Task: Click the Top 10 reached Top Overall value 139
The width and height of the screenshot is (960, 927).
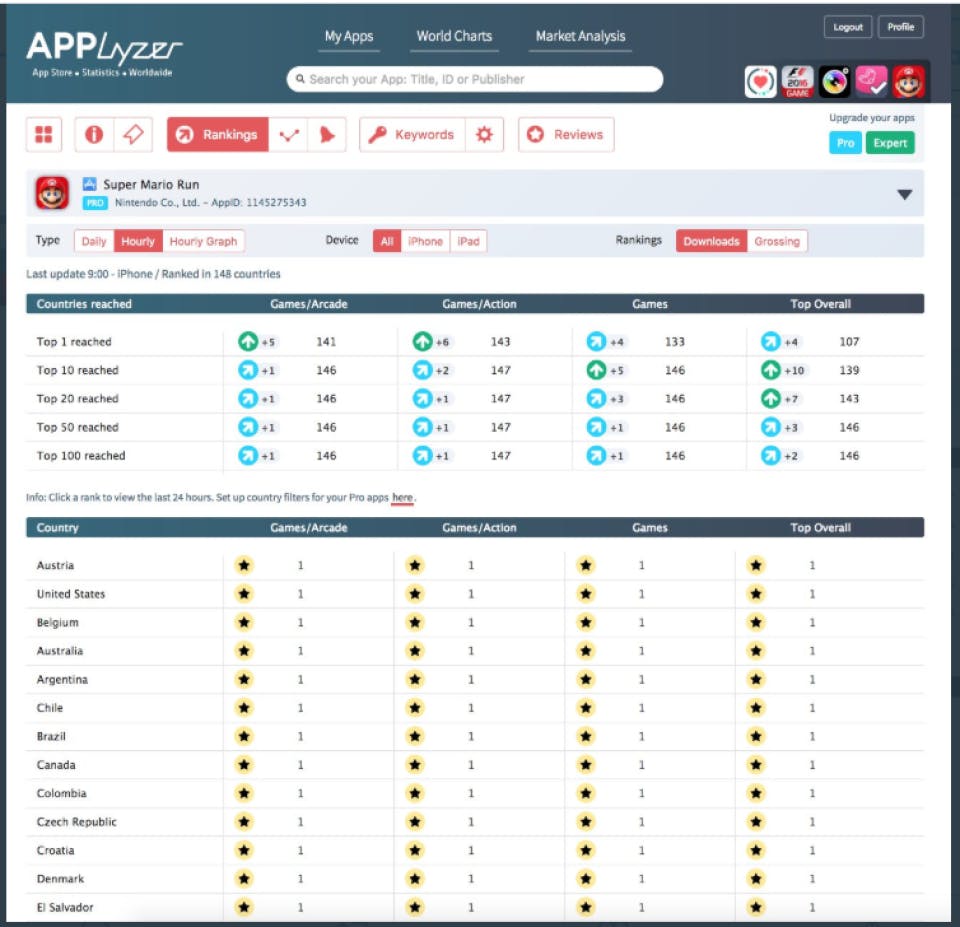Action: pos(849,370)
